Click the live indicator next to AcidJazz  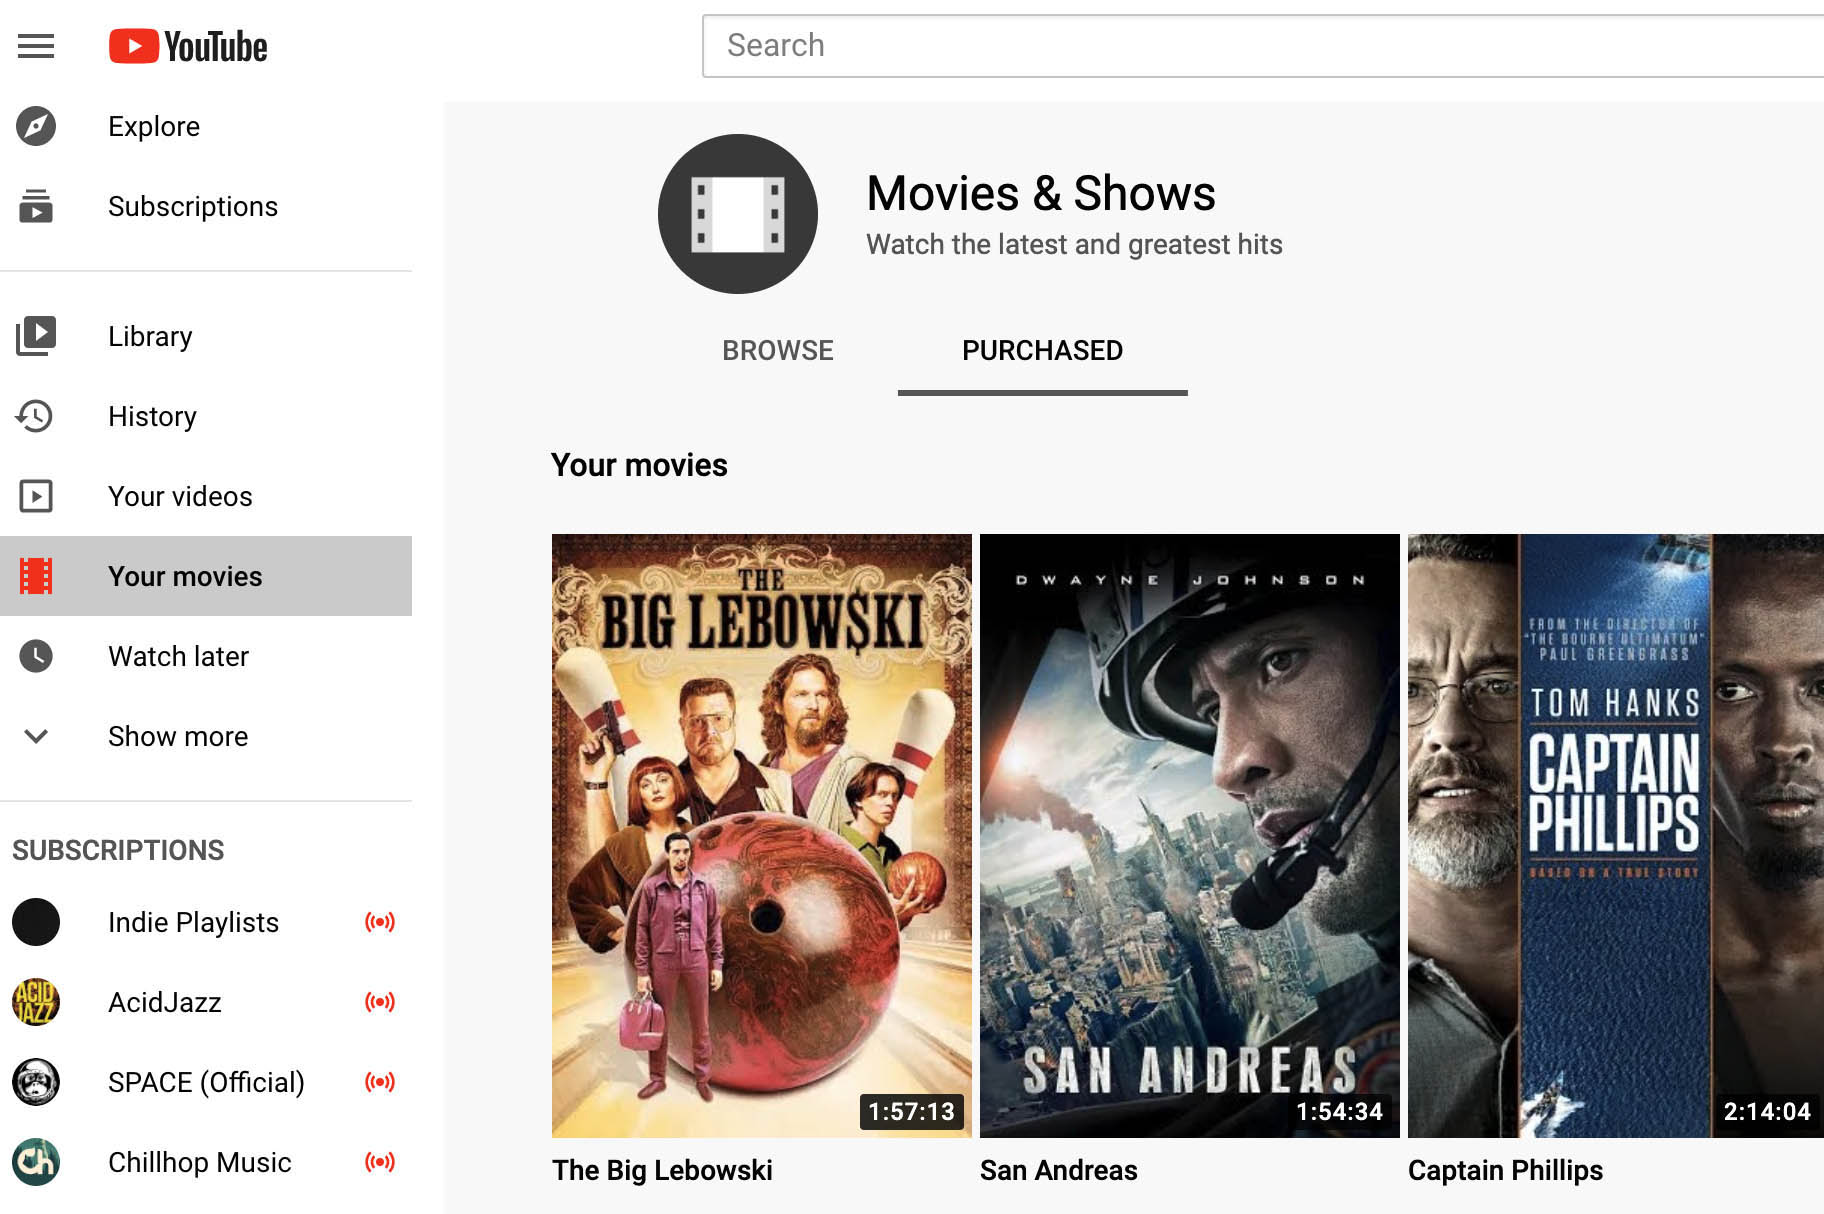380,1002
